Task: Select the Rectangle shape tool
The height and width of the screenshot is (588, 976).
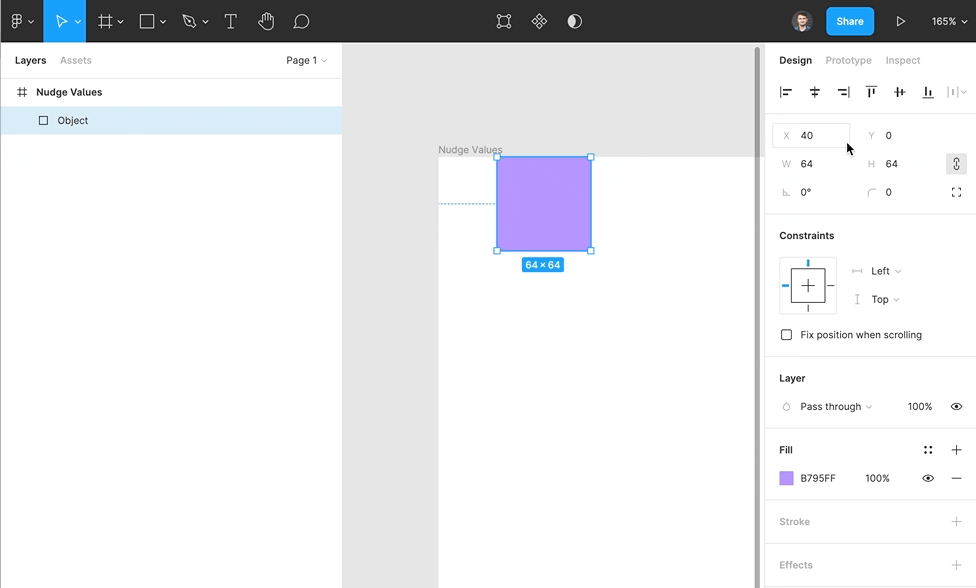Action: pyautogui.click(x=147, y=21)
